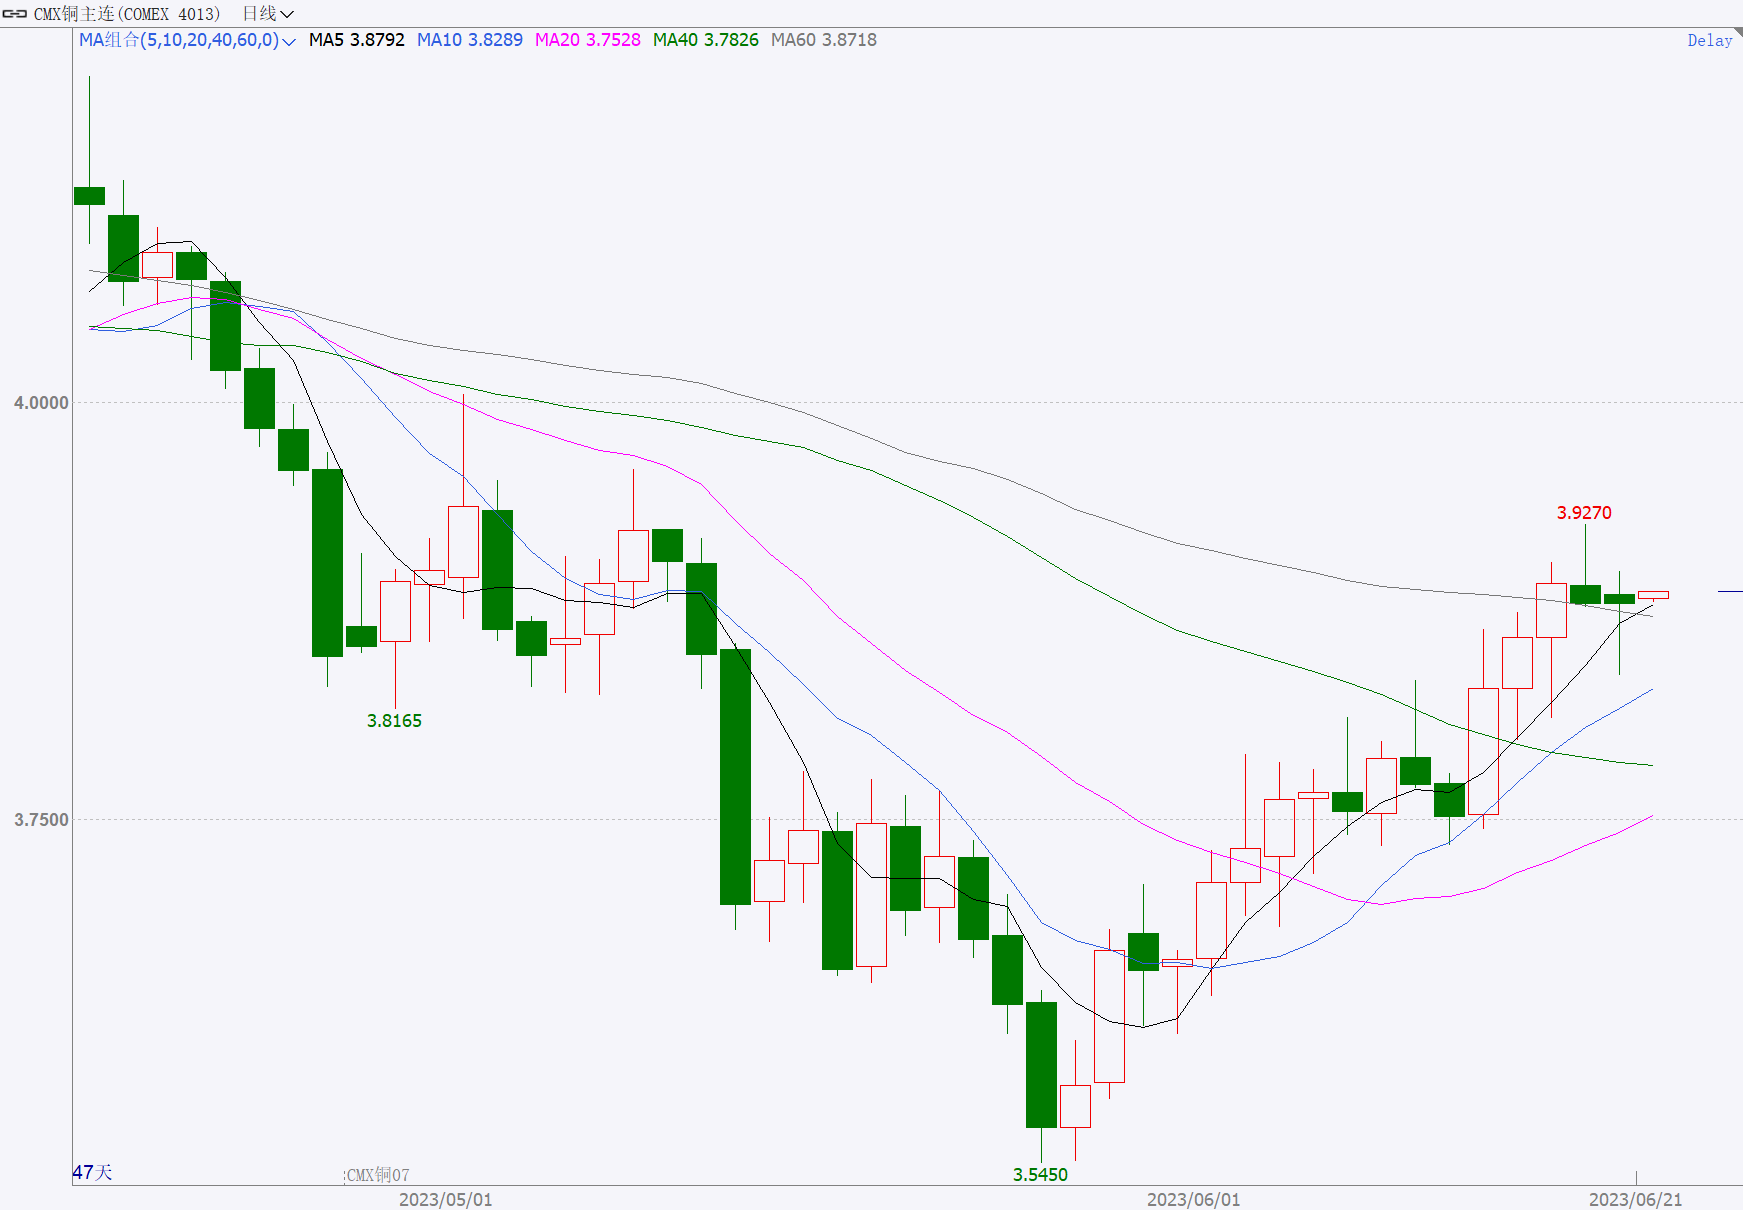Click the MA60 3.8718 legend value
This screenshot has height=1210, width=1743.
(824, 40)
